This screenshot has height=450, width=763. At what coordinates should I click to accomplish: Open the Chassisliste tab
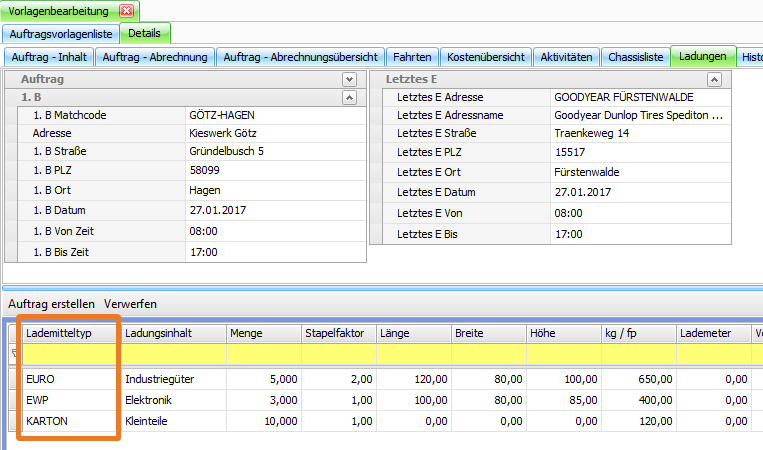635,57
